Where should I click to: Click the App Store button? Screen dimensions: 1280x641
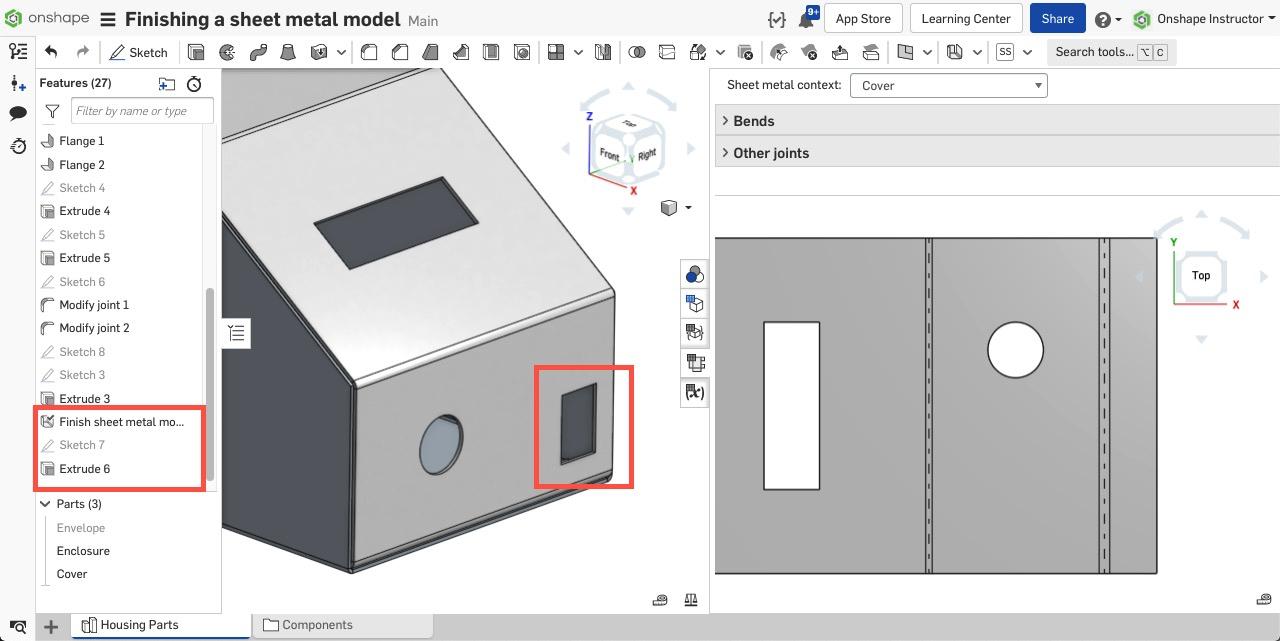[862, 18]
